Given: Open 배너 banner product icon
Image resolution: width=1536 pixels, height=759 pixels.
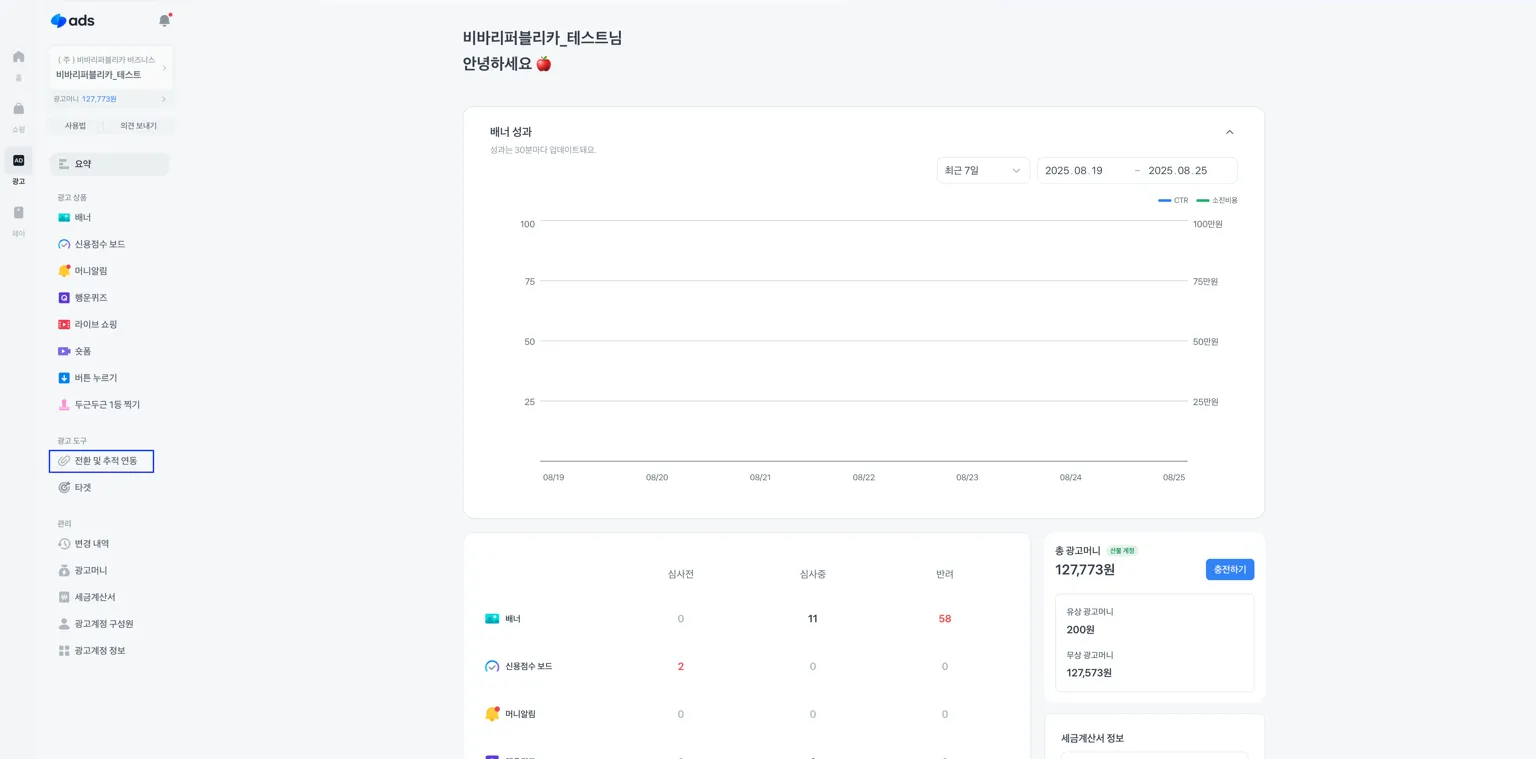Looking at the screenshot, I should tap(64, 217).
